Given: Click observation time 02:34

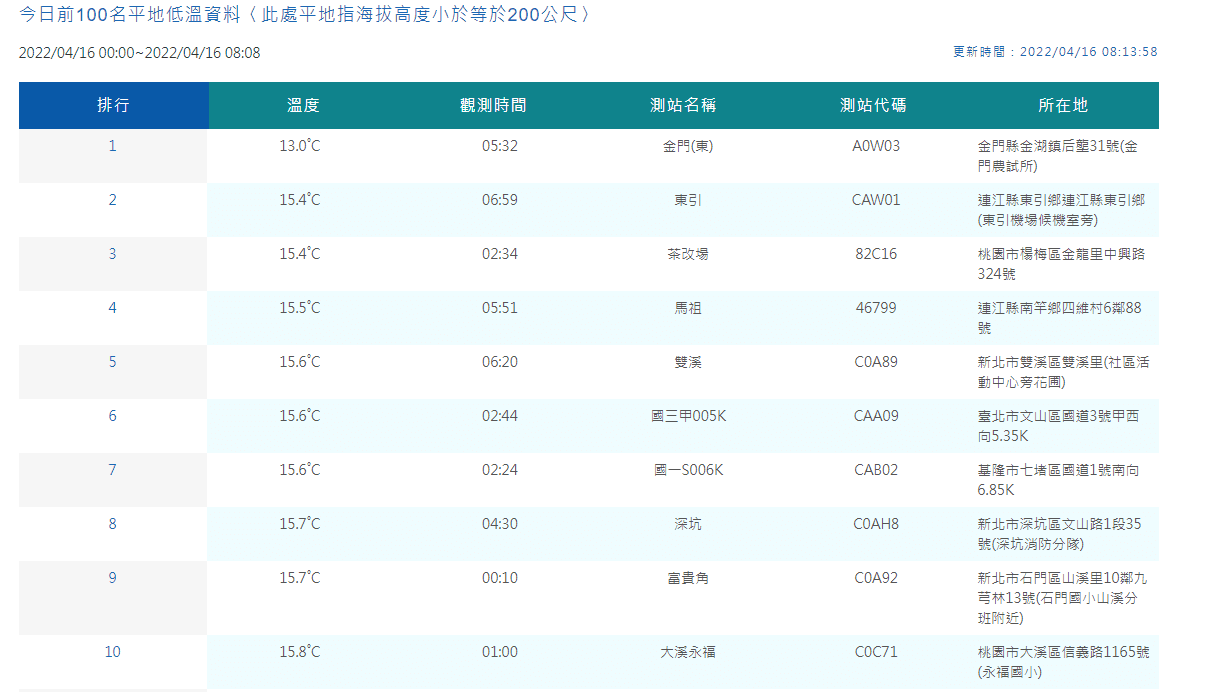Looking at the screenshot, I should tap(500, 253).
